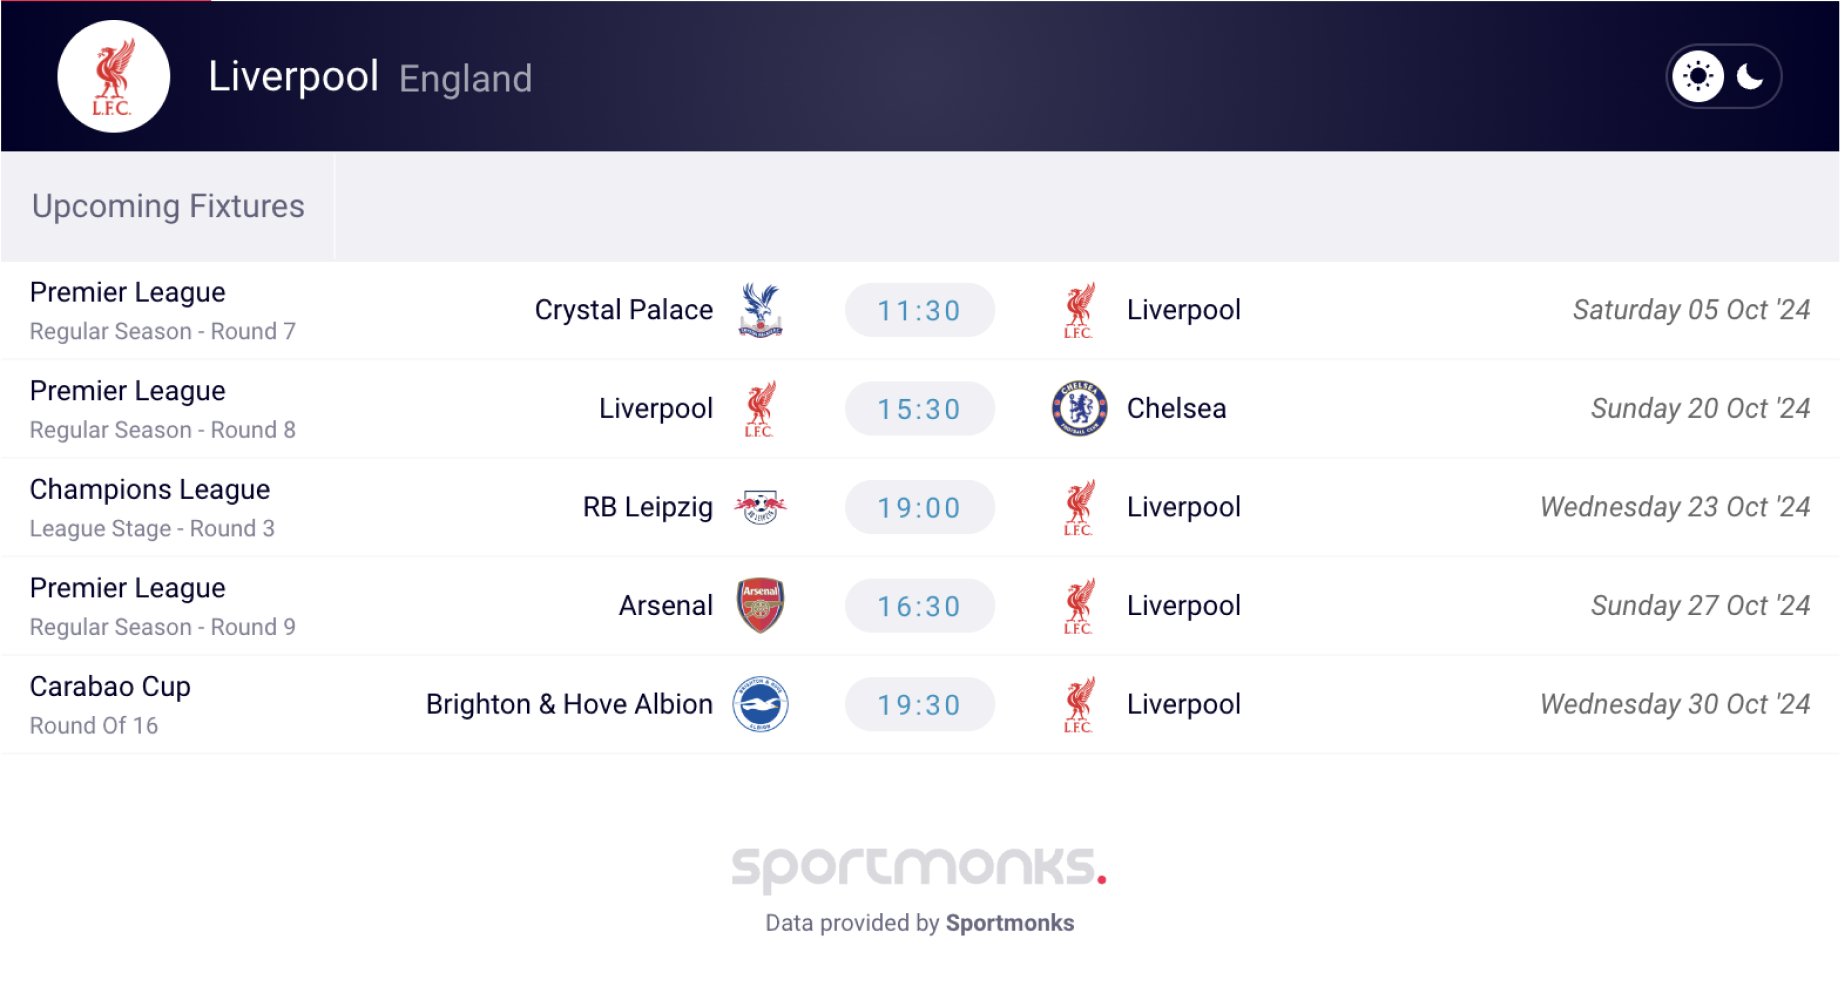
Task: Follow the Sportmonks data provider link
Action: 1009,923
